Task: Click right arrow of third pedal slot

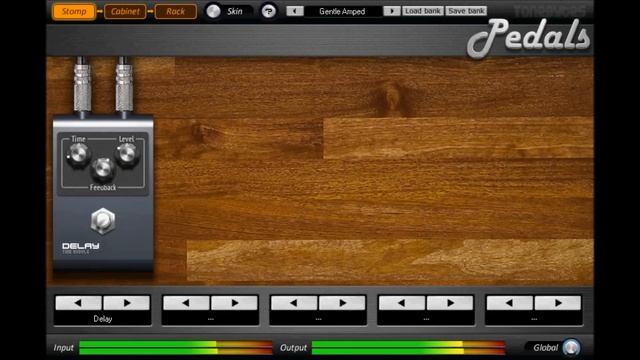Action: tap(342, 303)
